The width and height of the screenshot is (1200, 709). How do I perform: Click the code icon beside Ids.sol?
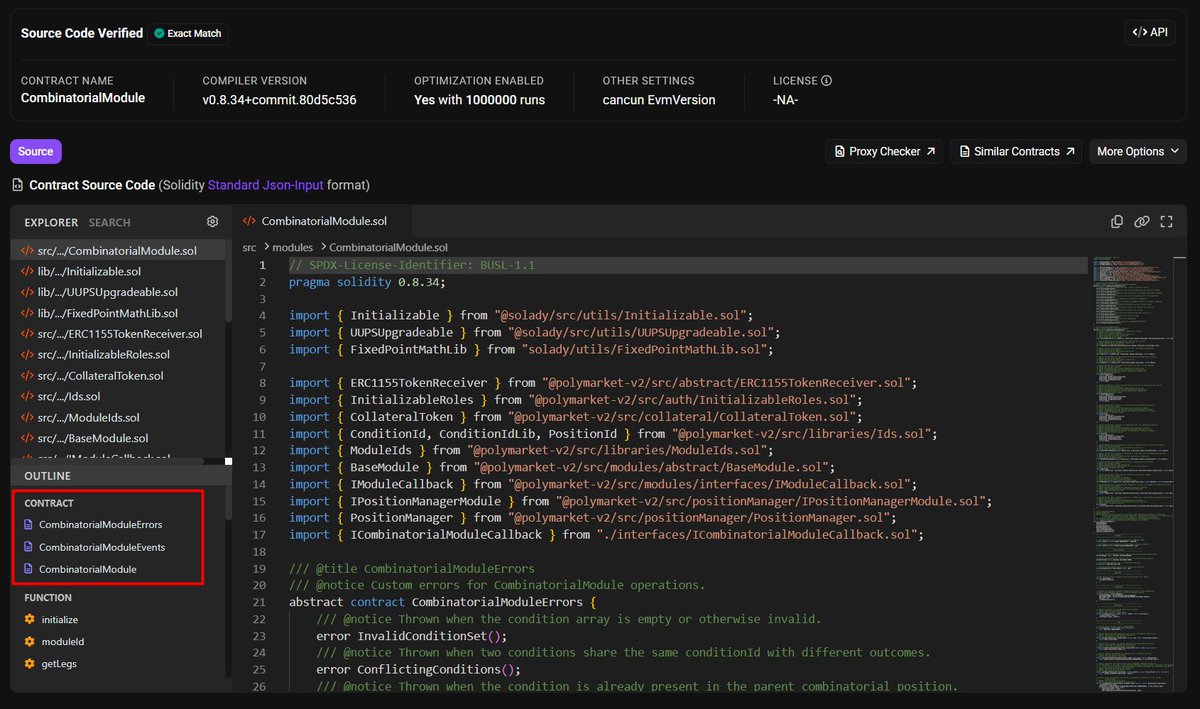(x=27, y=397)
